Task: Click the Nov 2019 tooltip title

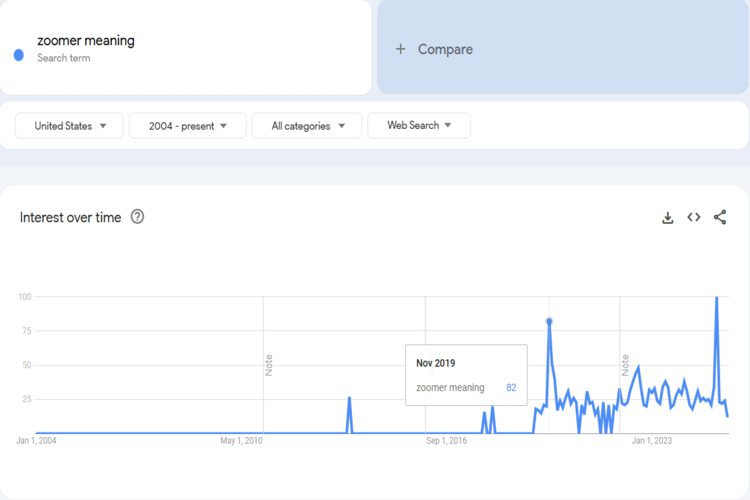Action: [435, 363]
